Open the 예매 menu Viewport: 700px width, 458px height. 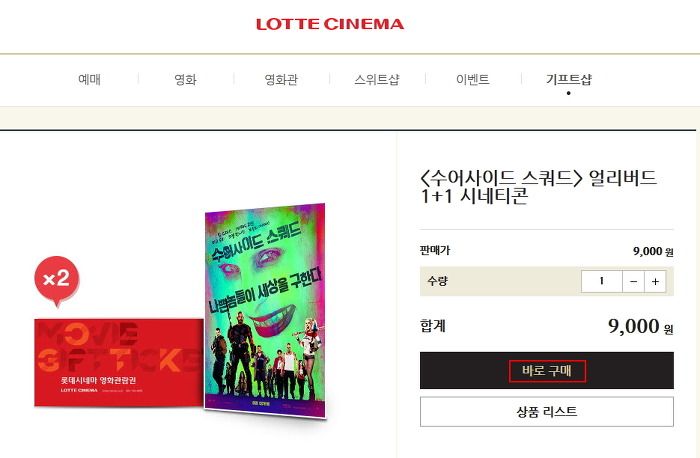[89, 79]
